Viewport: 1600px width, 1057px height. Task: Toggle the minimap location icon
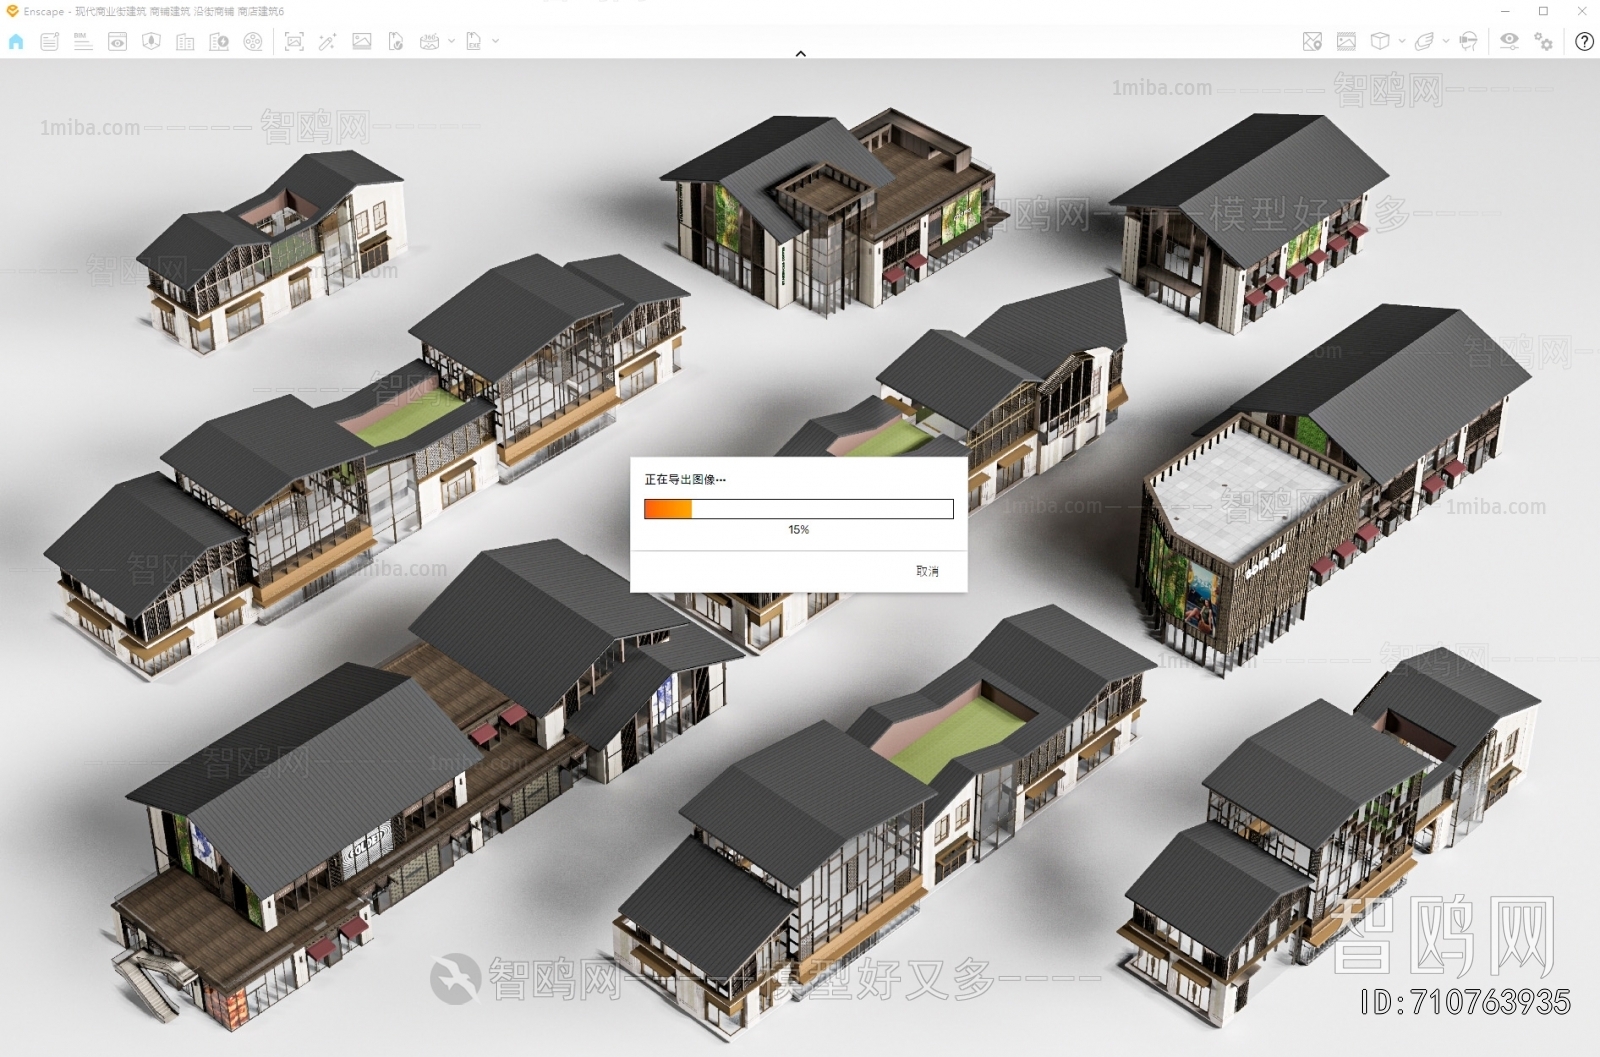(x=1312, y=42)
